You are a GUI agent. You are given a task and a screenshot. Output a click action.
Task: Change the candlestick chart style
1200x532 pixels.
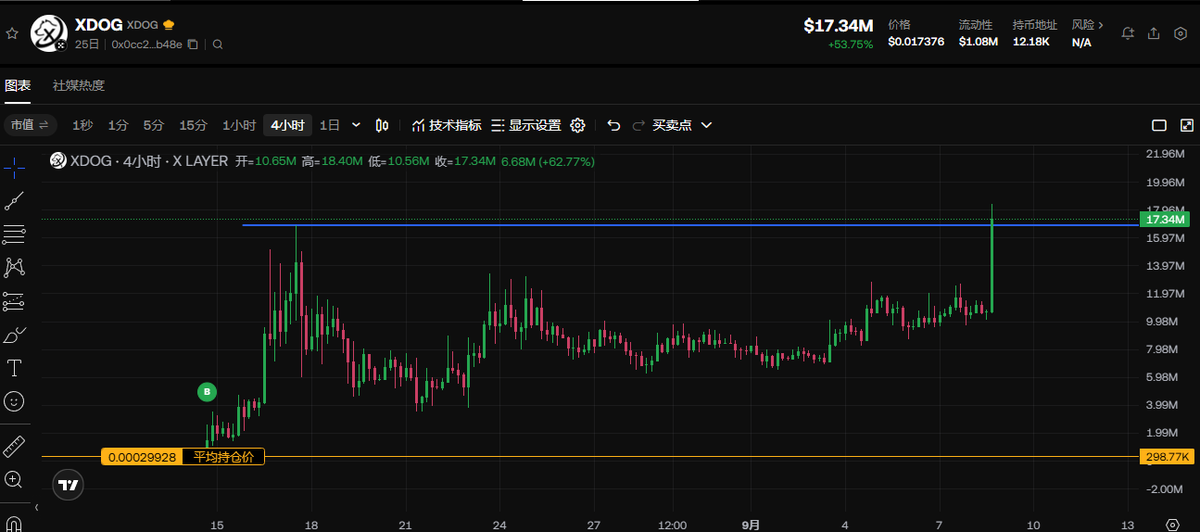coord(382,125)
